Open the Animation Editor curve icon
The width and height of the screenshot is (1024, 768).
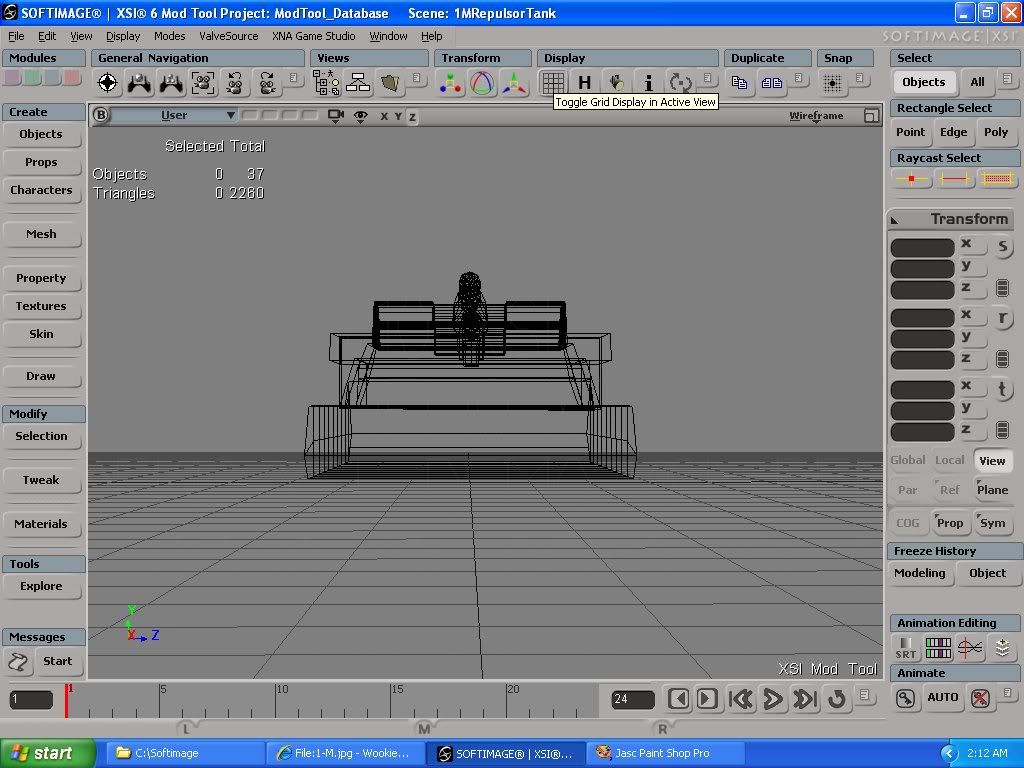coord(970,648)
